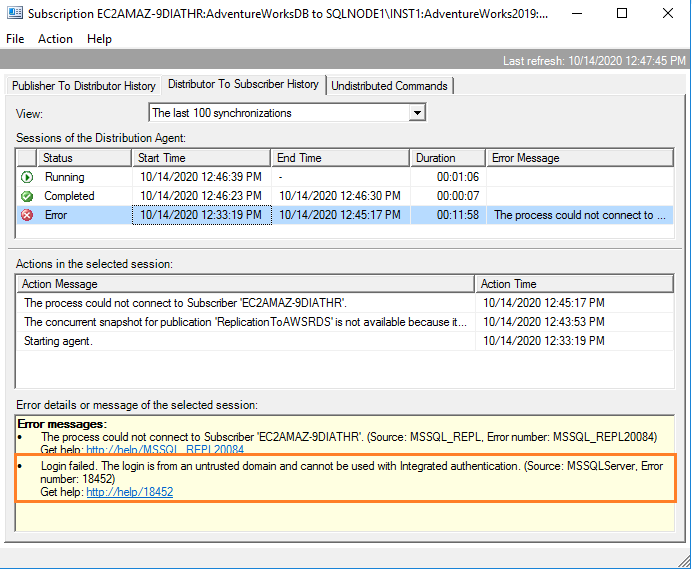This screenshot has width=692, height=570.
Task: Click the 'The last 100 synchronizations' combo box
Action: click(287, 113)
